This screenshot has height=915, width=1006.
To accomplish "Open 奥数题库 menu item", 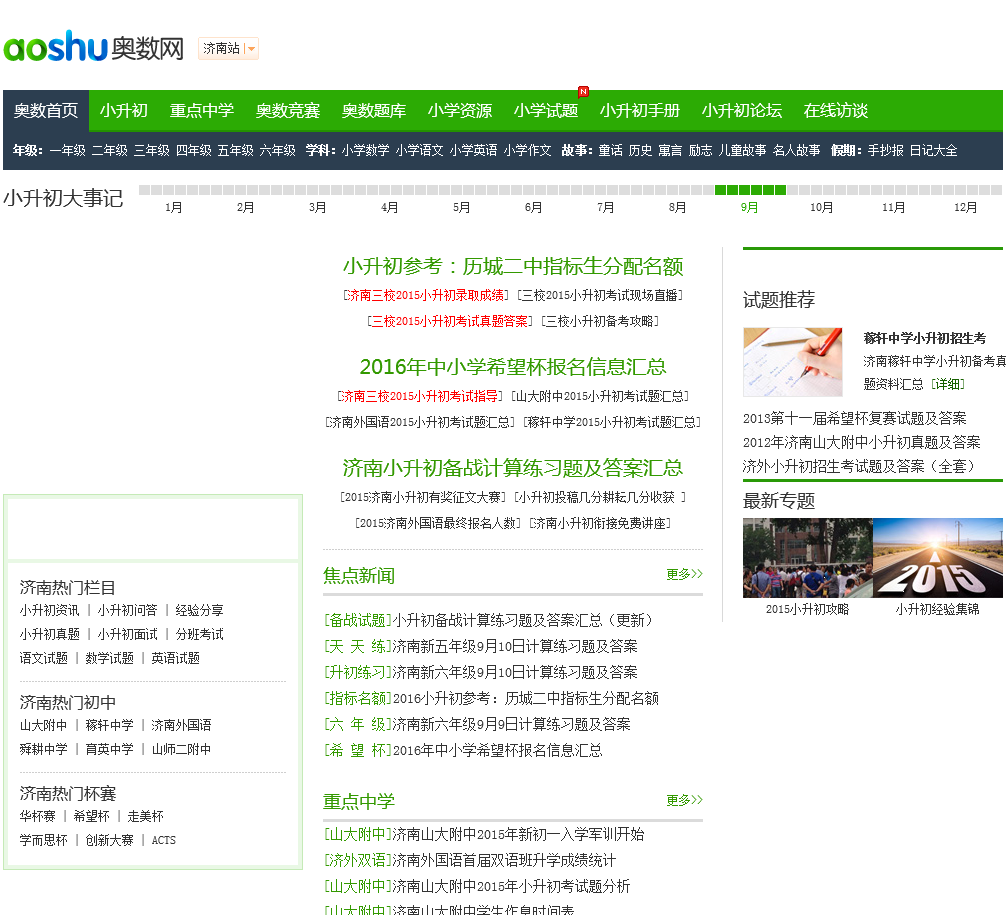I will point(373,110).
